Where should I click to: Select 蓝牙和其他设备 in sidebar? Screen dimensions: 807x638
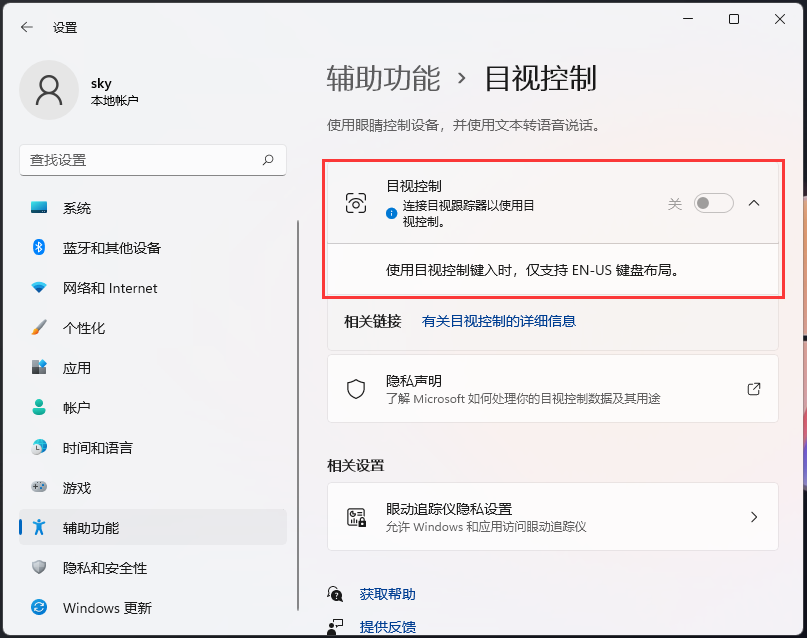tap(111, 248)
